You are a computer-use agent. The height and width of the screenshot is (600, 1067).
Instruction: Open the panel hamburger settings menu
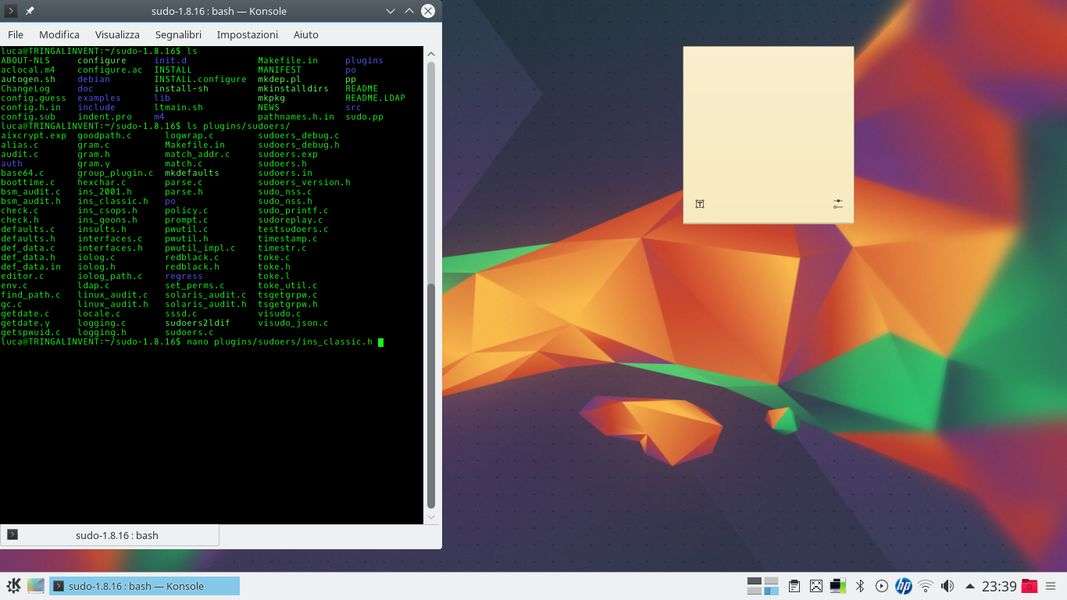(1051, 586)
